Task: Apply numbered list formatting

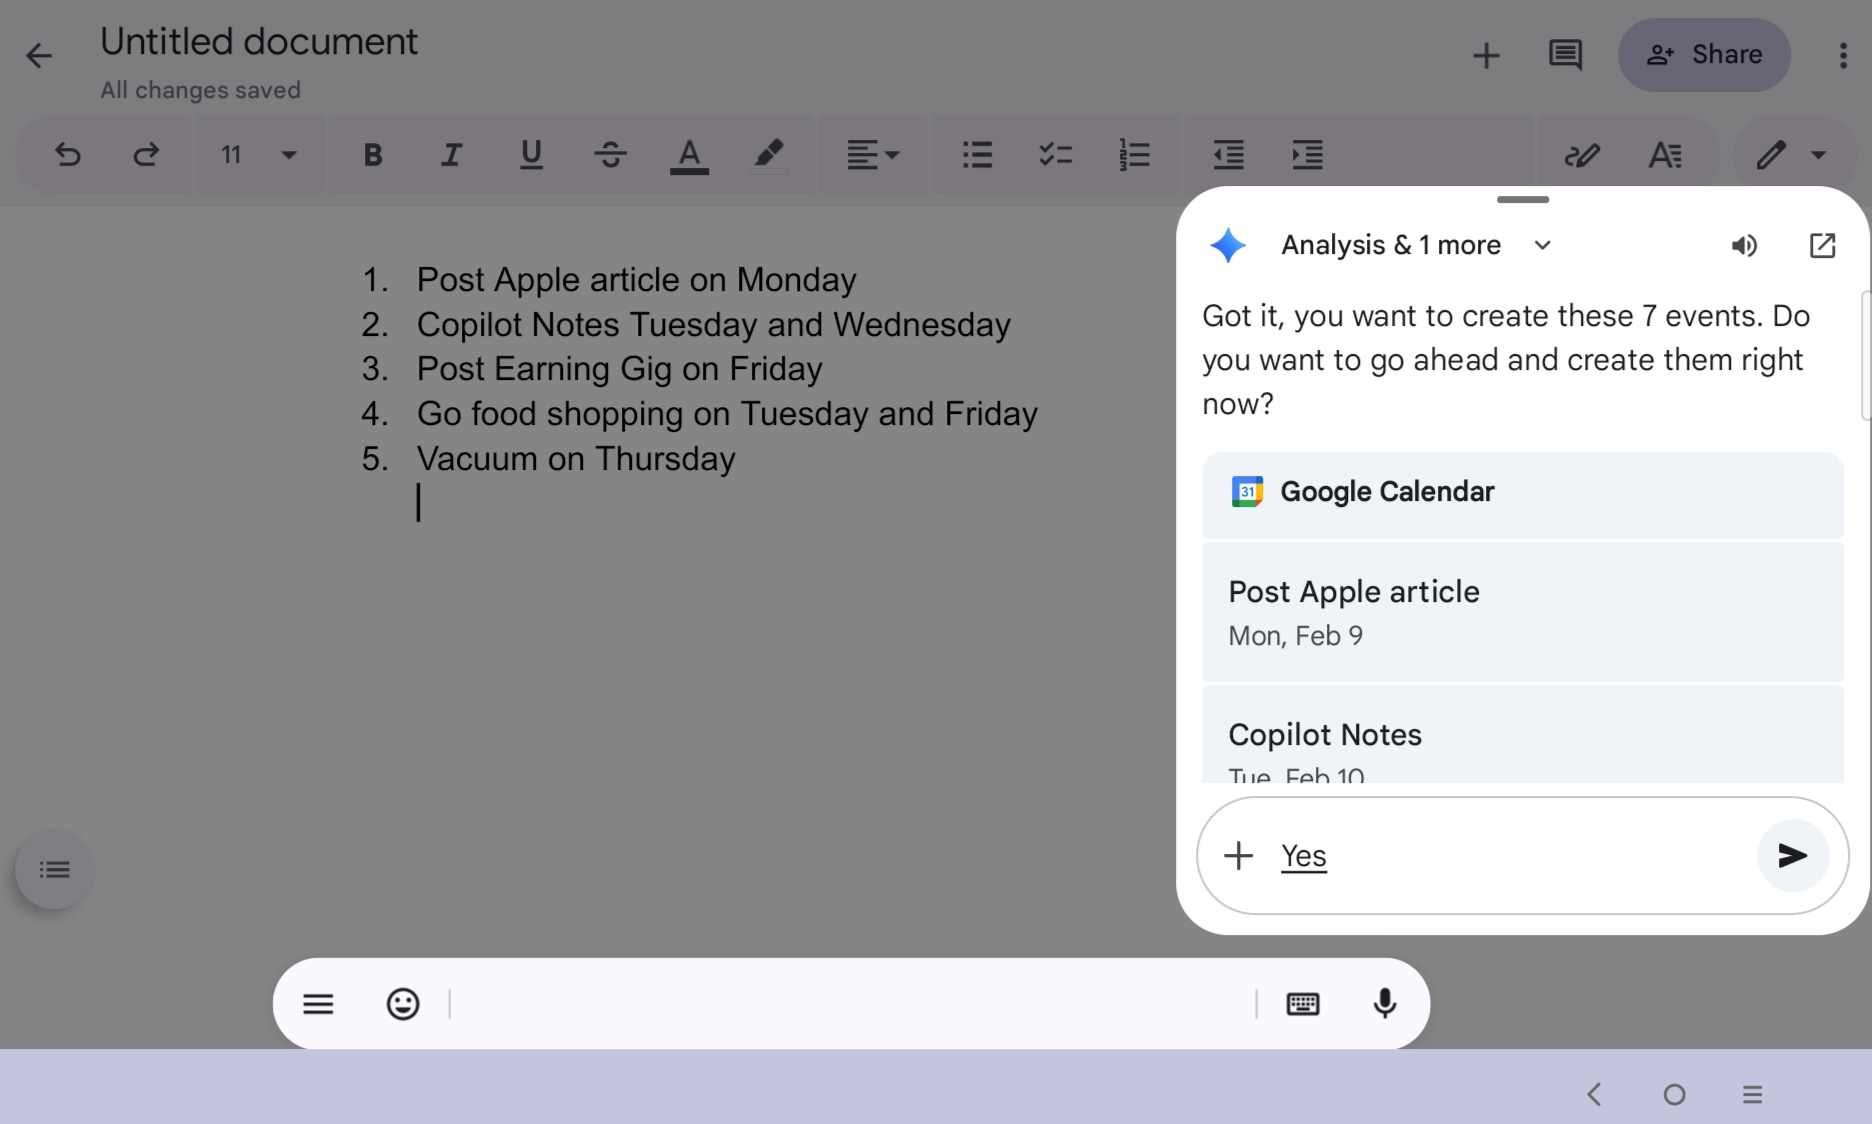Action: pos(1134,155)
